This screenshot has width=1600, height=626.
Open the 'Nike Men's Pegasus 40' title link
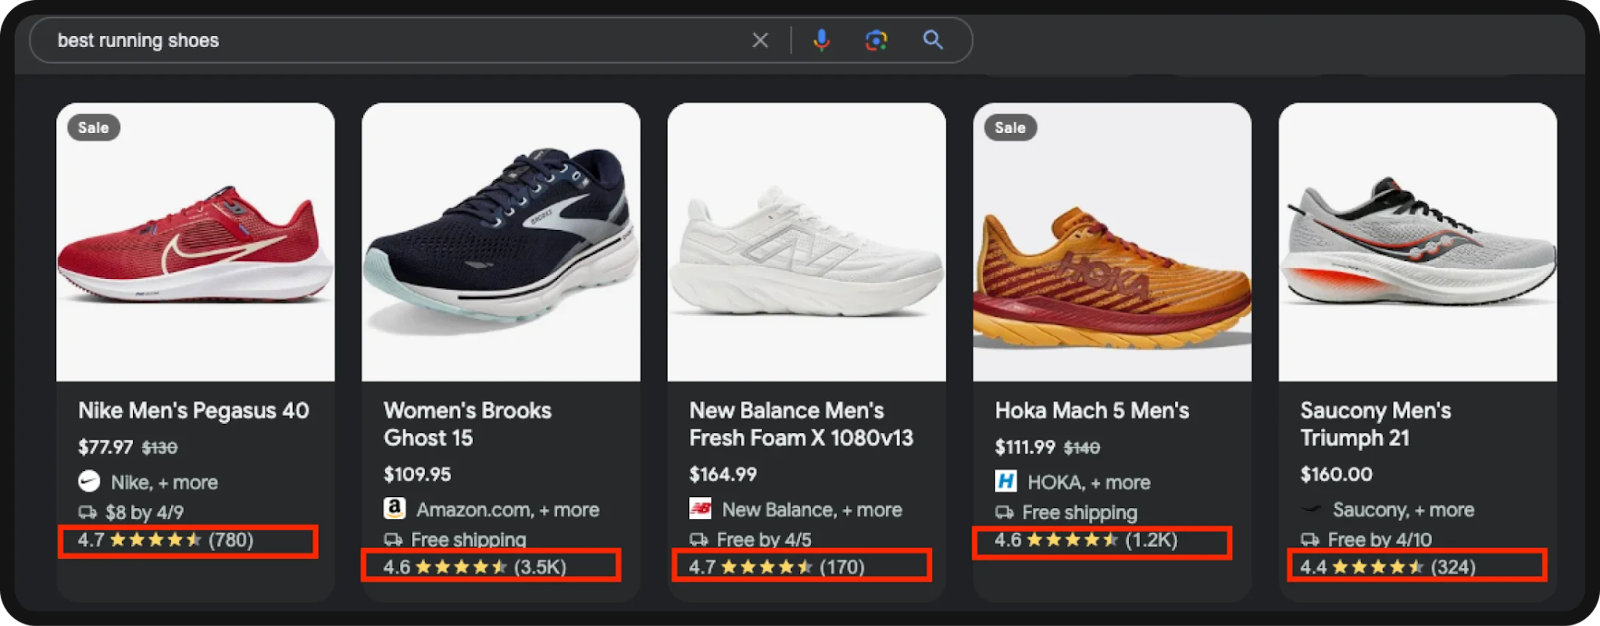click(x=194, y=411)
